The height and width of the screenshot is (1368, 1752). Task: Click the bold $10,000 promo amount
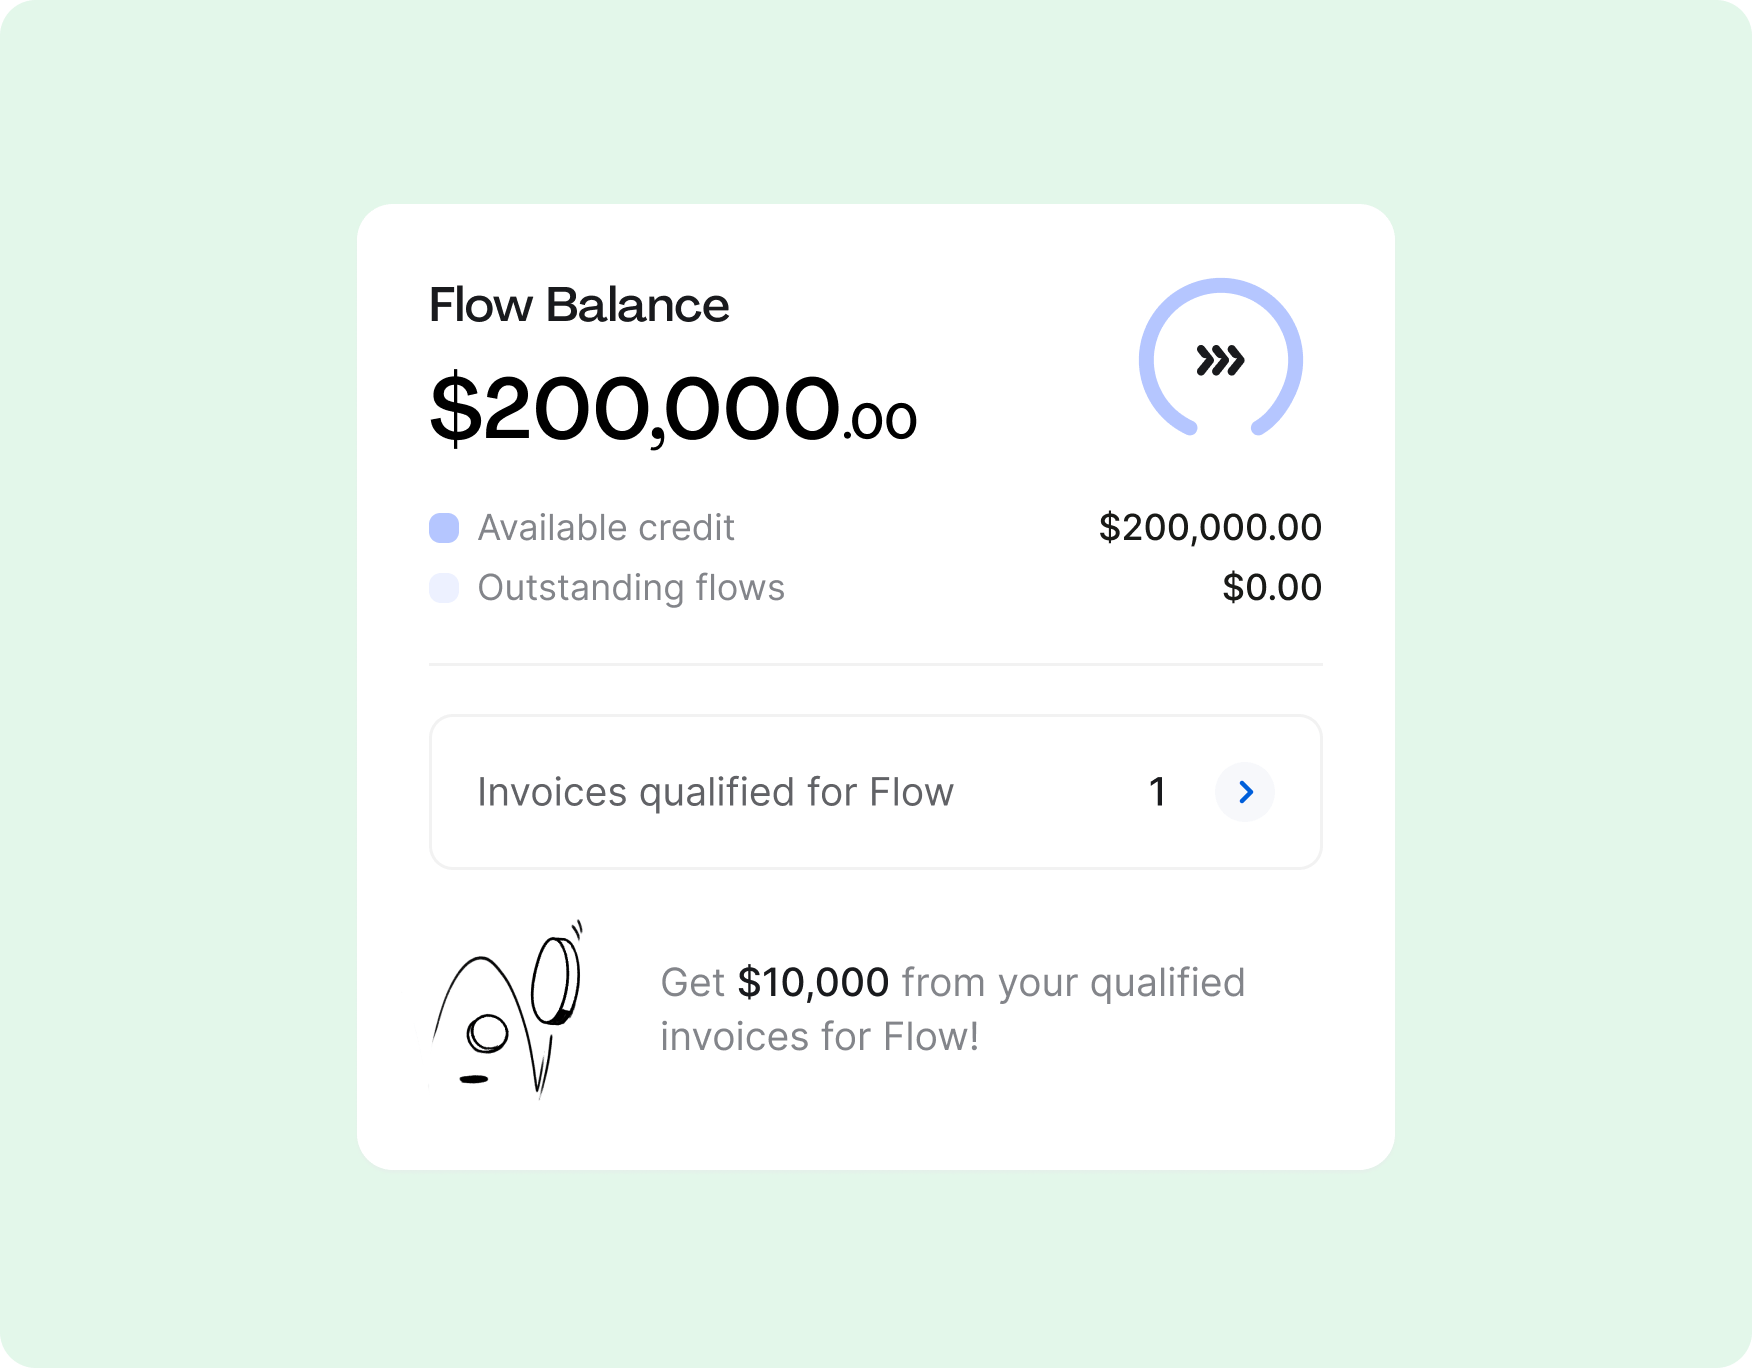click(813, 983)
